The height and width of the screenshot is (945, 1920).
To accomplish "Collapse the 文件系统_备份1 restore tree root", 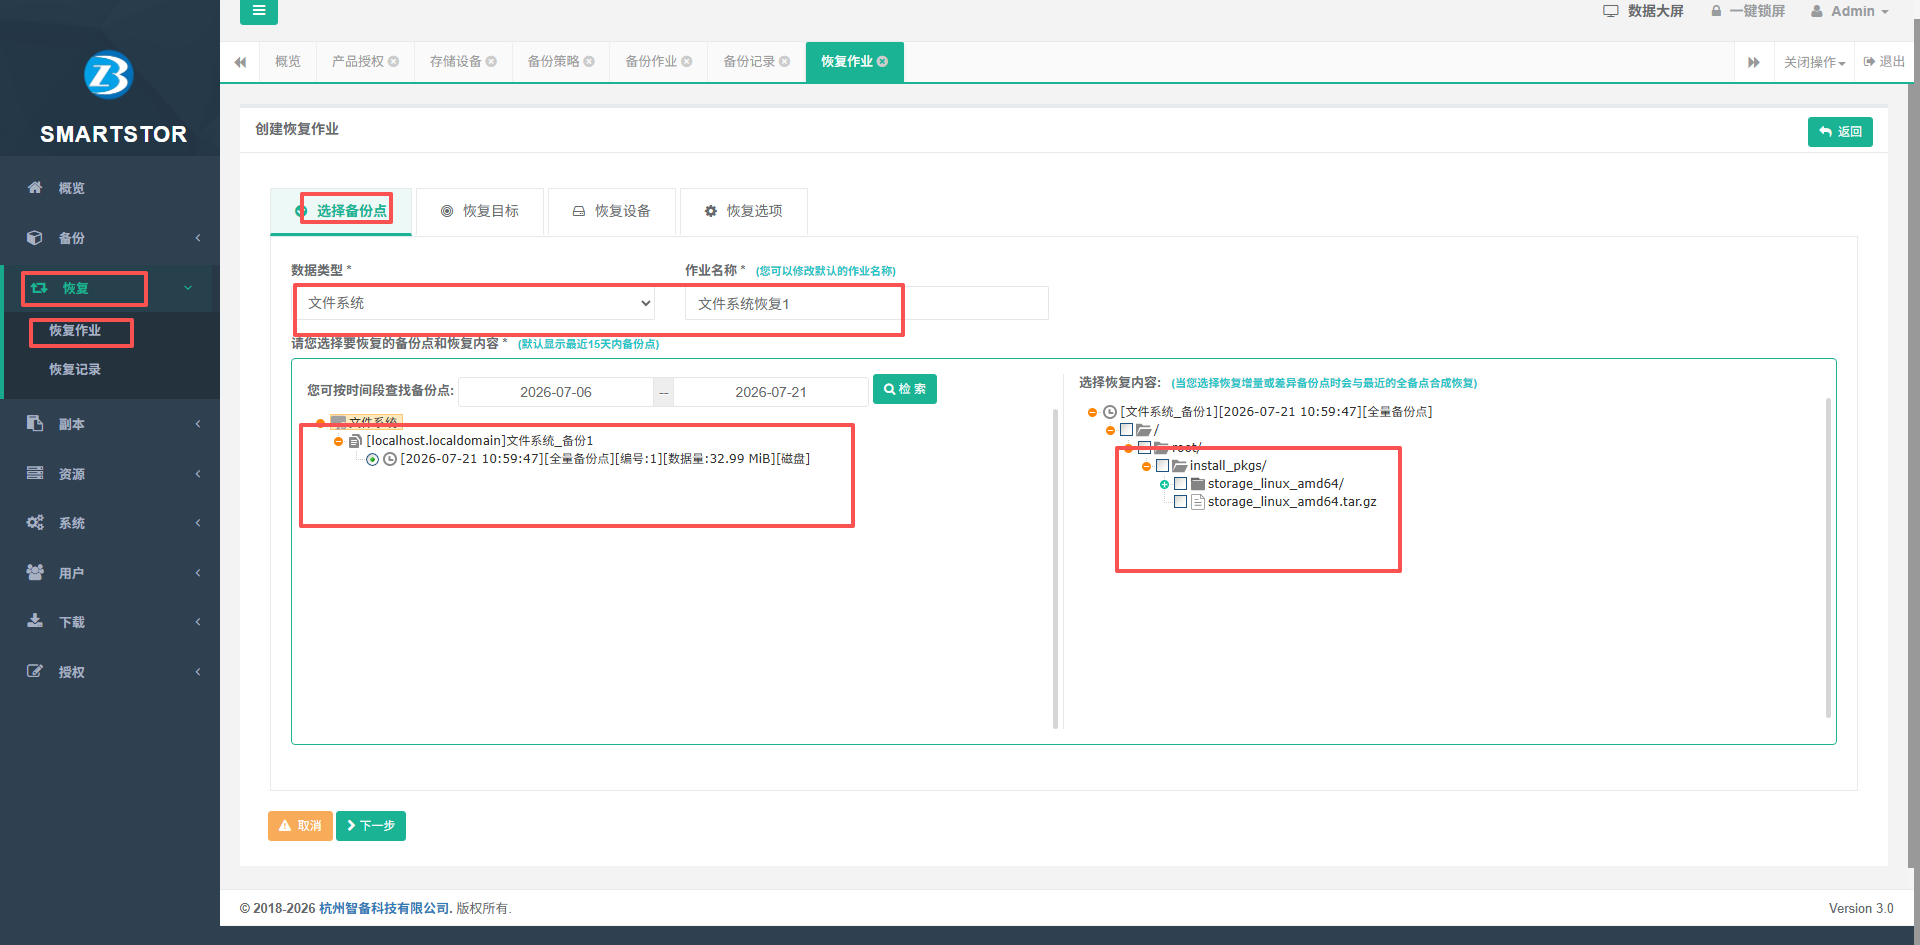I will pos(1092,412).
